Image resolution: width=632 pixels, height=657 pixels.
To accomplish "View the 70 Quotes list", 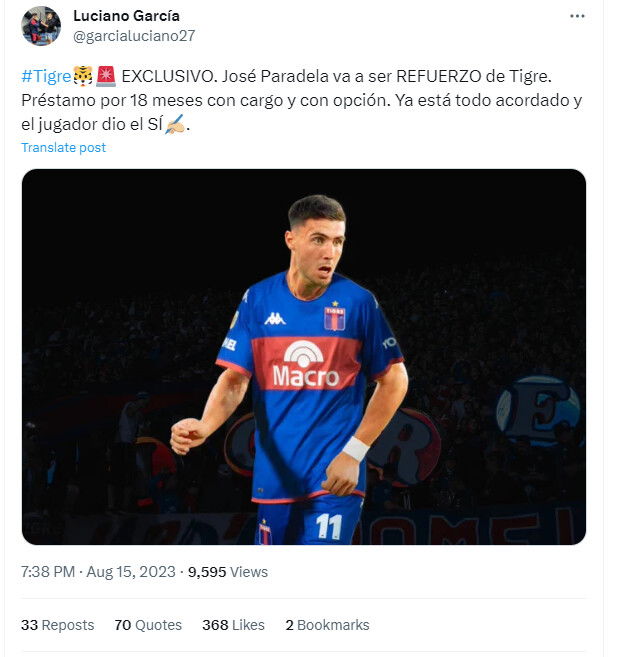I will tap(148, 625).
